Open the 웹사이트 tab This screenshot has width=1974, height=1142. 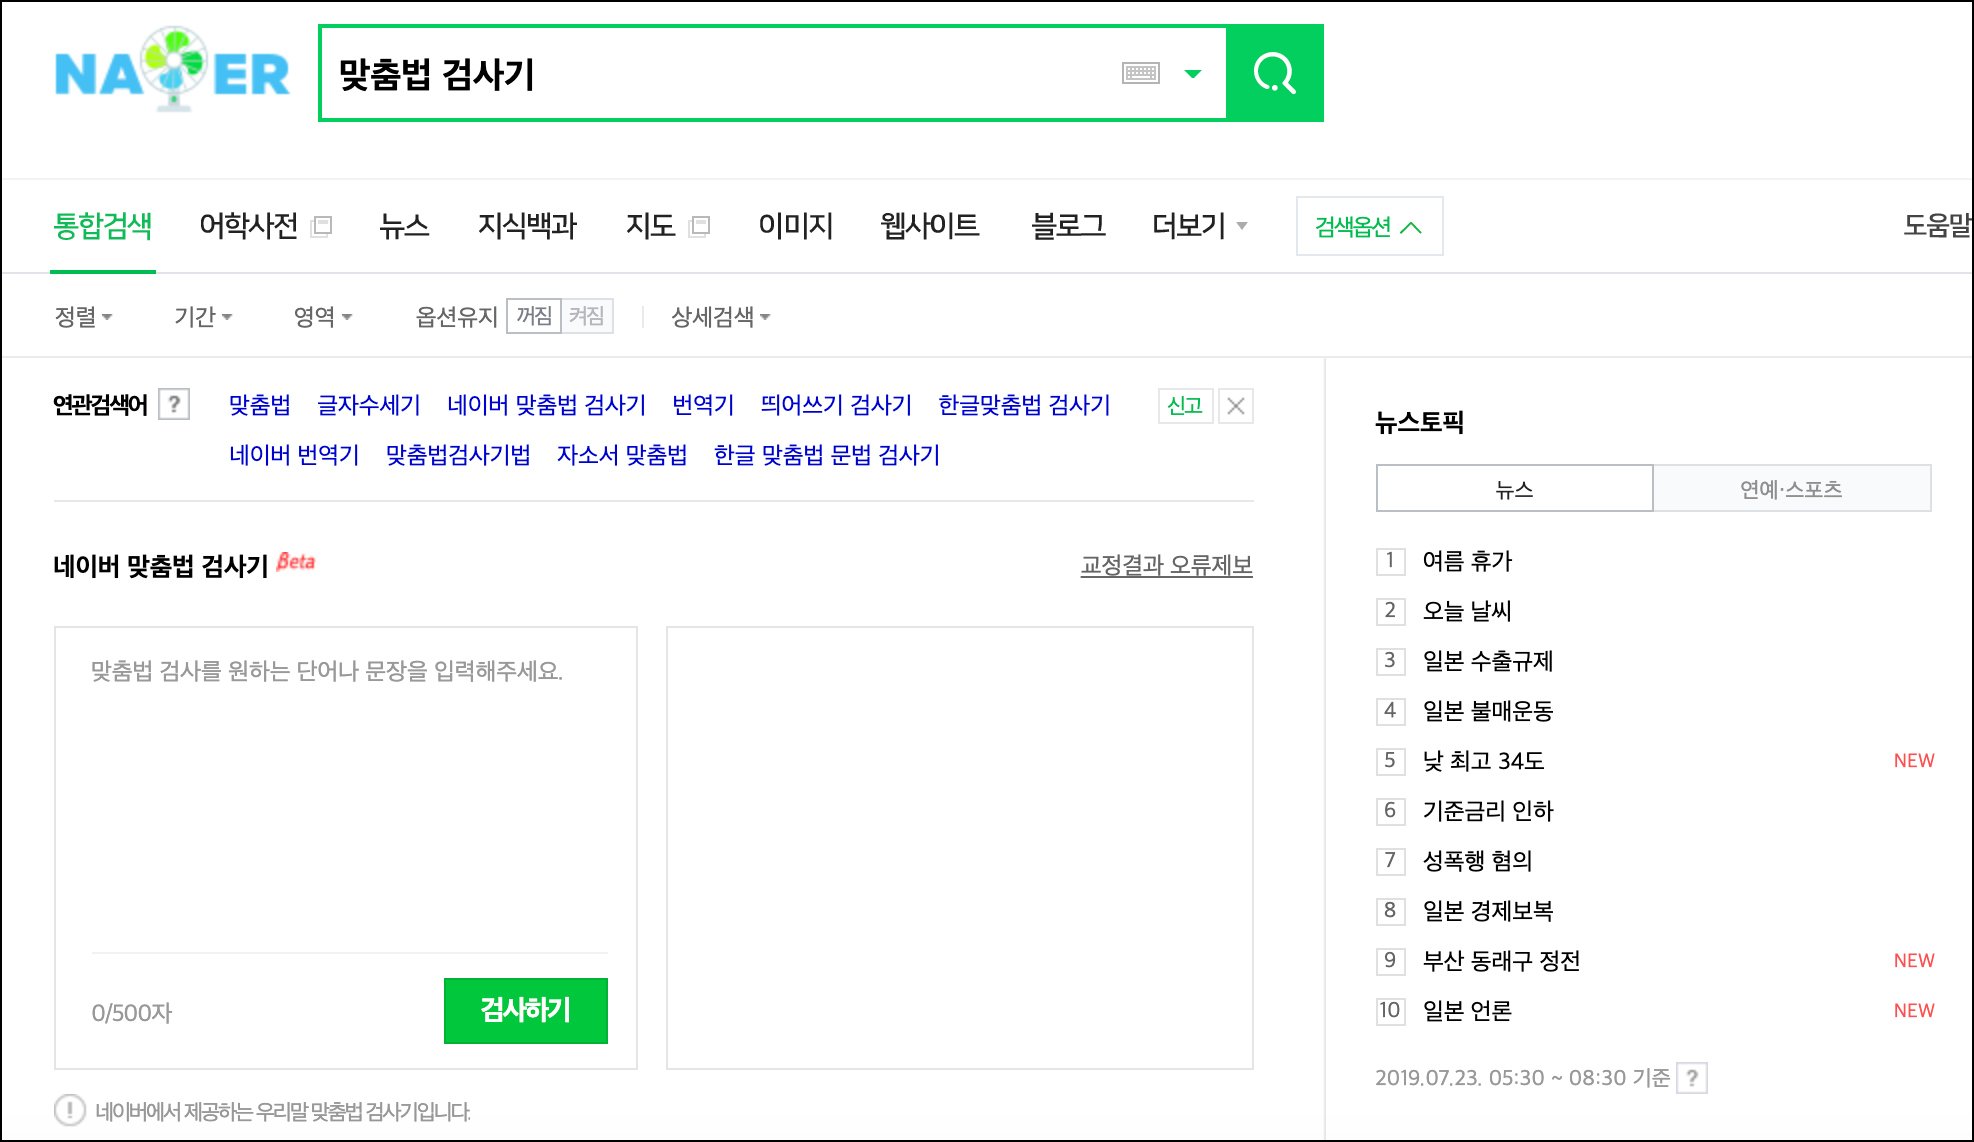930,225
